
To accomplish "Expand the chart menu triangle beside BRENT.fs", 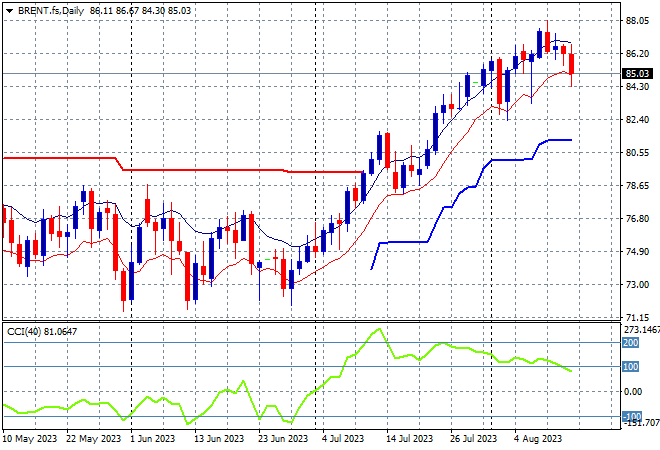I will (9, 11).
